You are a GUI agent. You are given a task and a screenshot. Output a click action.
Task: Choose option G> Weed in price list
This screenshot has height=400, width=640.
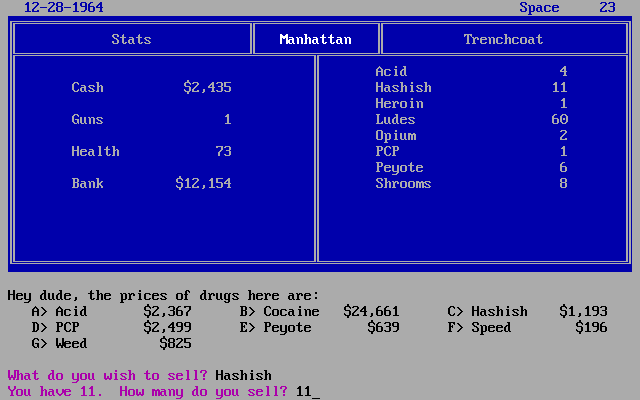(59, 343)
